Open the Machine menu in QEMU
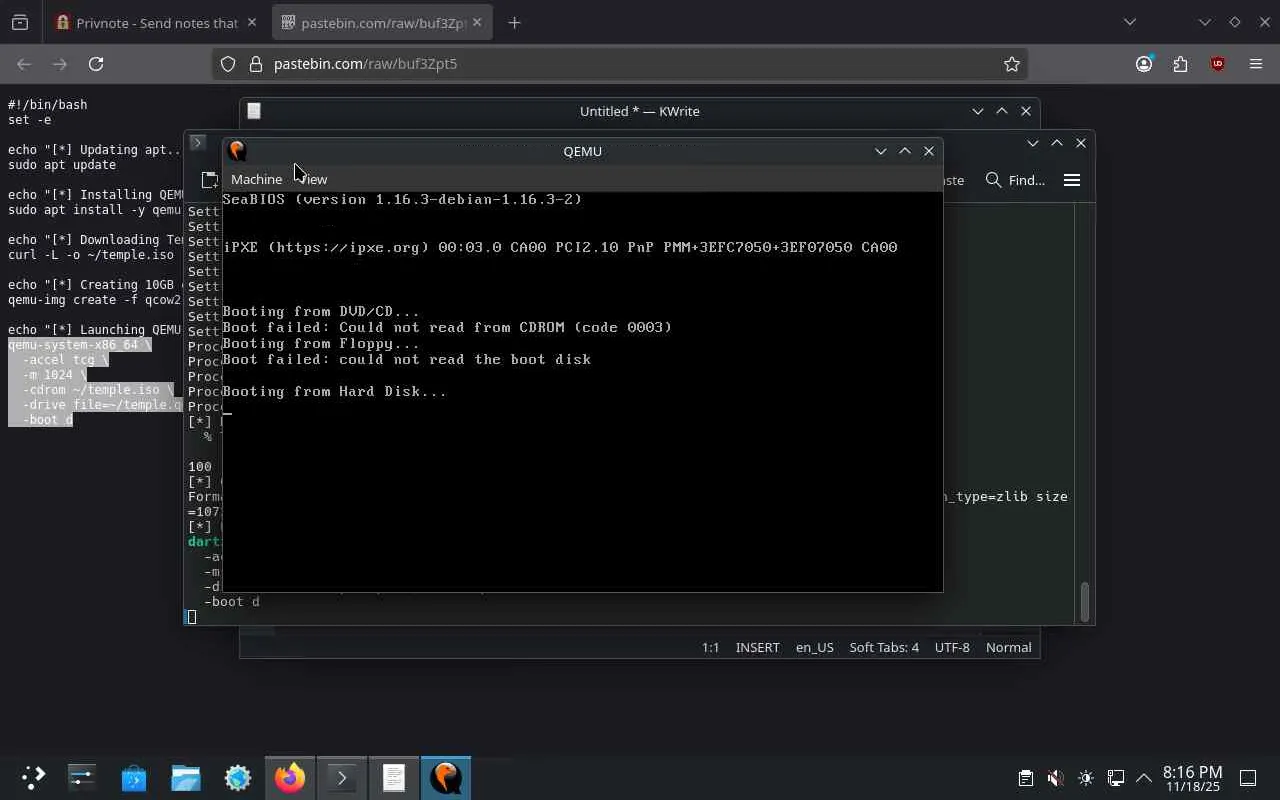Screen dimensions: 1280x800 [x=256, y=179]
